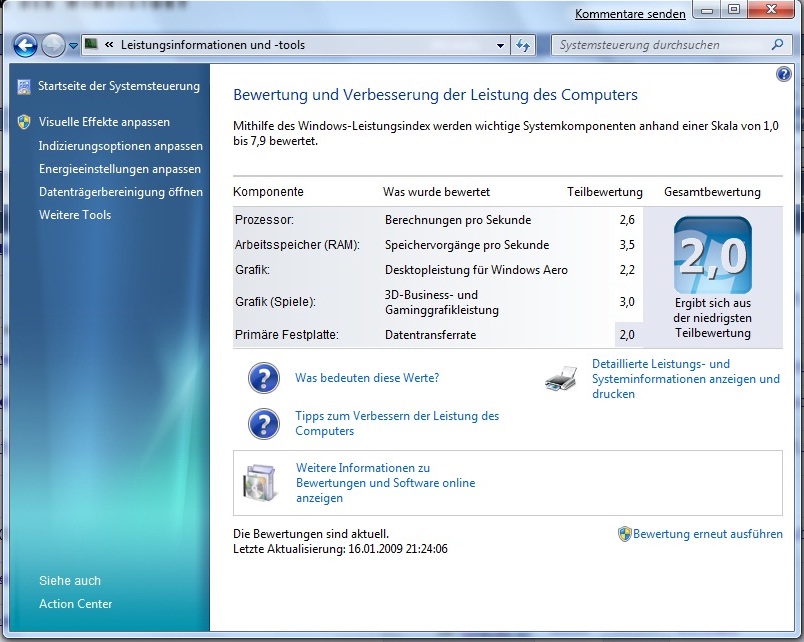Click shield icon beside Bewertung erneut ausführen
Viewport: 804px width, 642px height.
point(624,534)
